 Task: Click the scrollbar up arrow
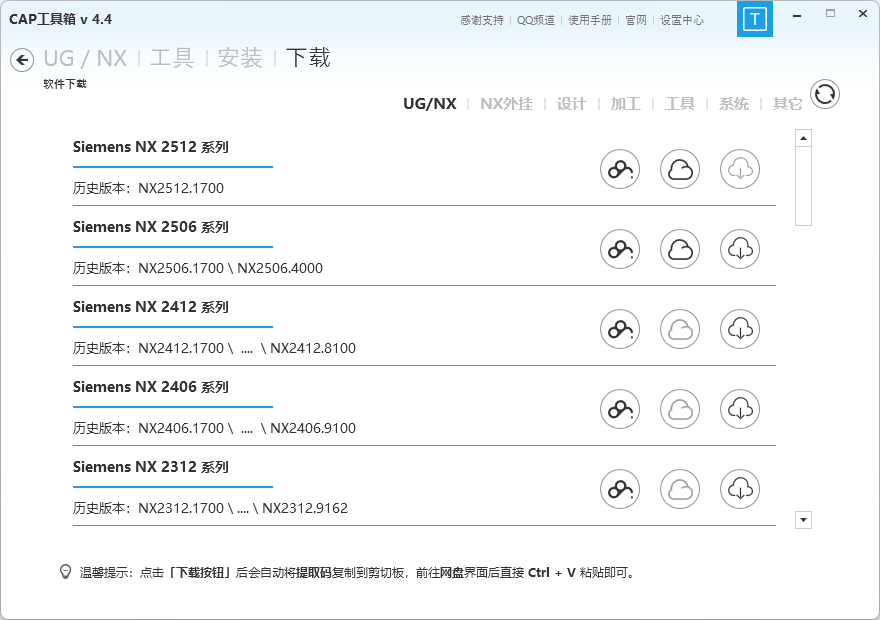pos(803,138)
